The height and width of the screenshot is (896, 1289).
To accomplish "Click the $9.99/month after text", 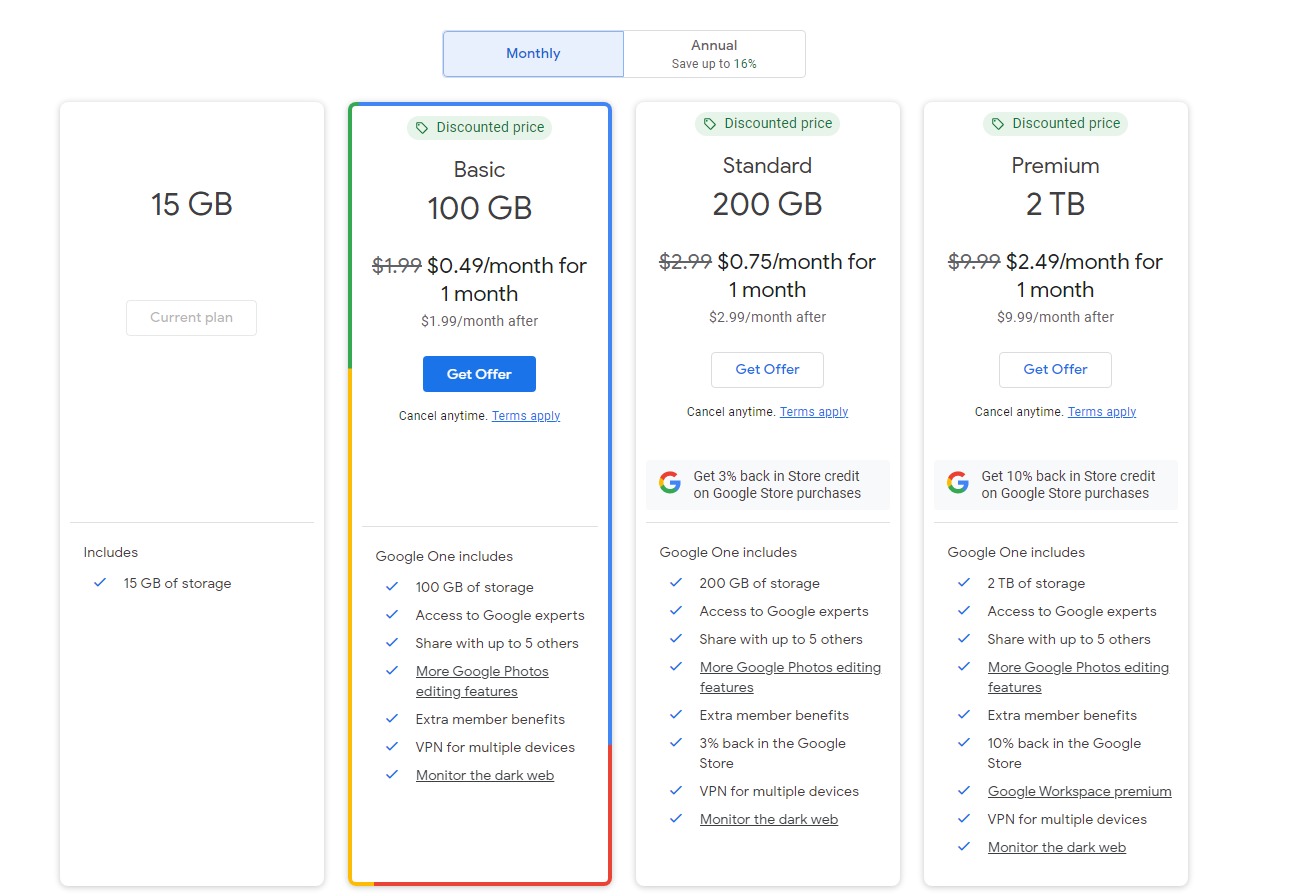I will pyautogui.click(x=1055, y=317).
